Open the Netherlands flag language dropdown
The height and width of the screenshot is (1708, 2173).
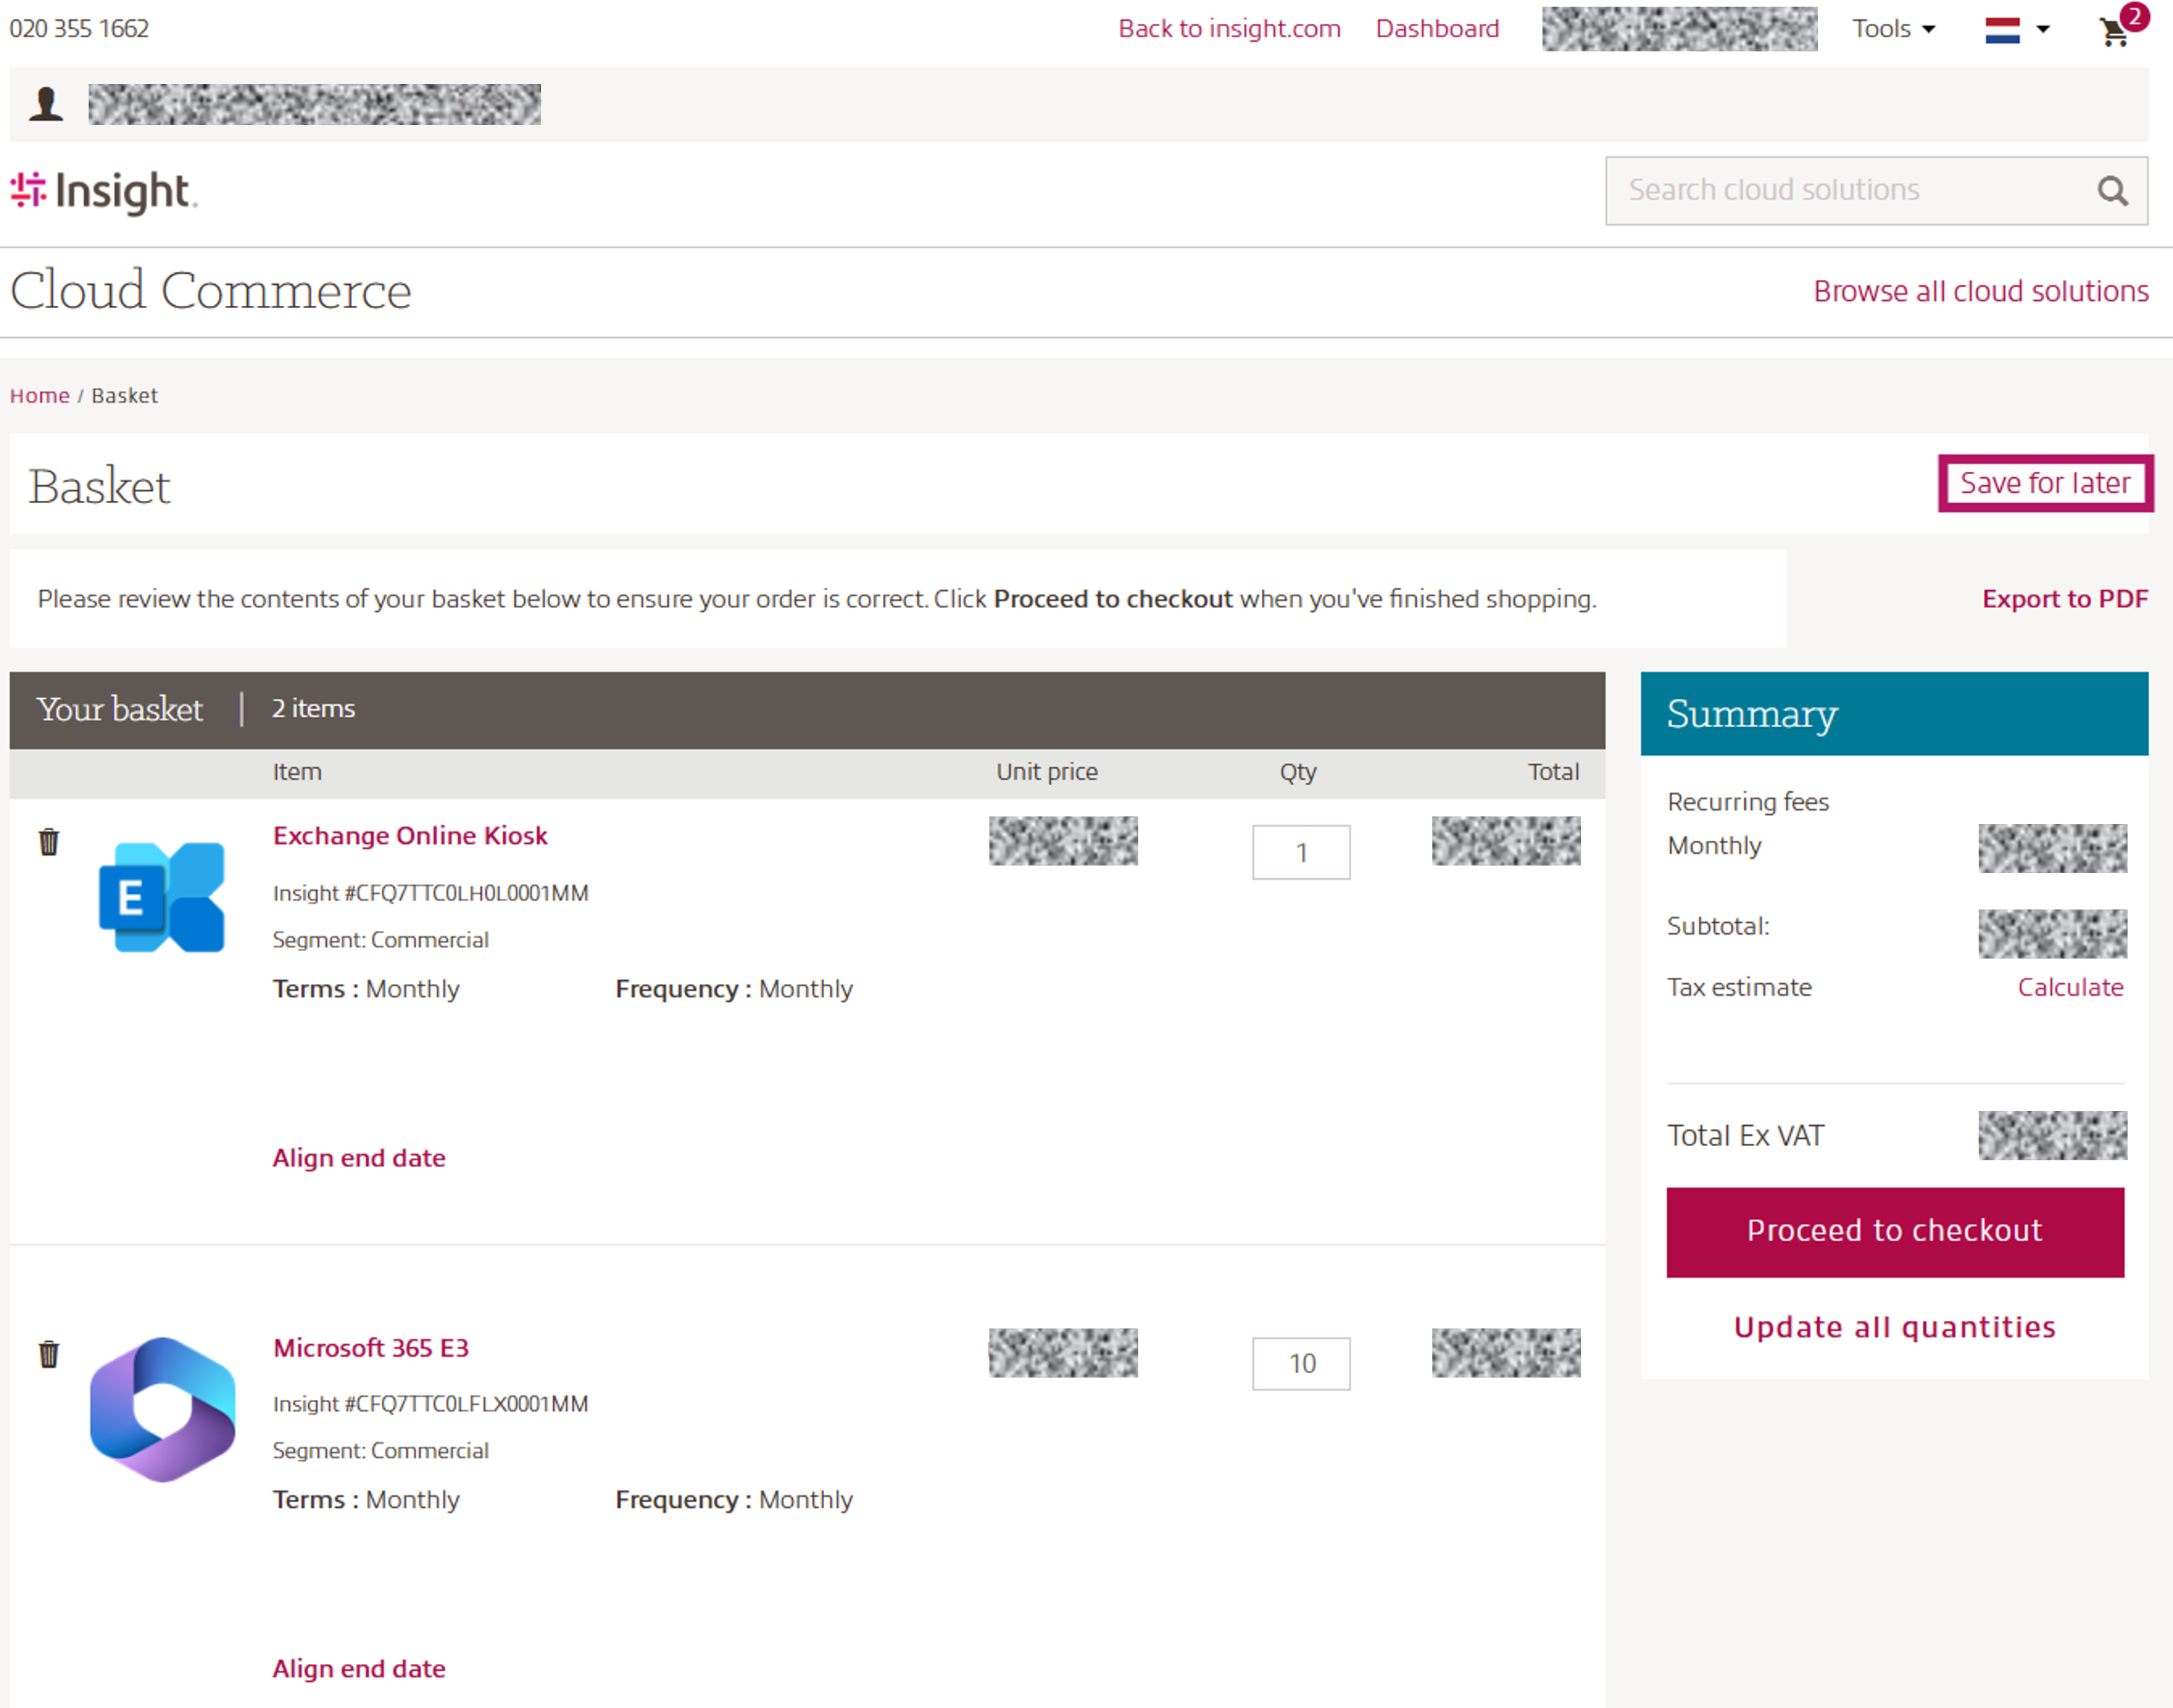click(x=2017, y=30)
